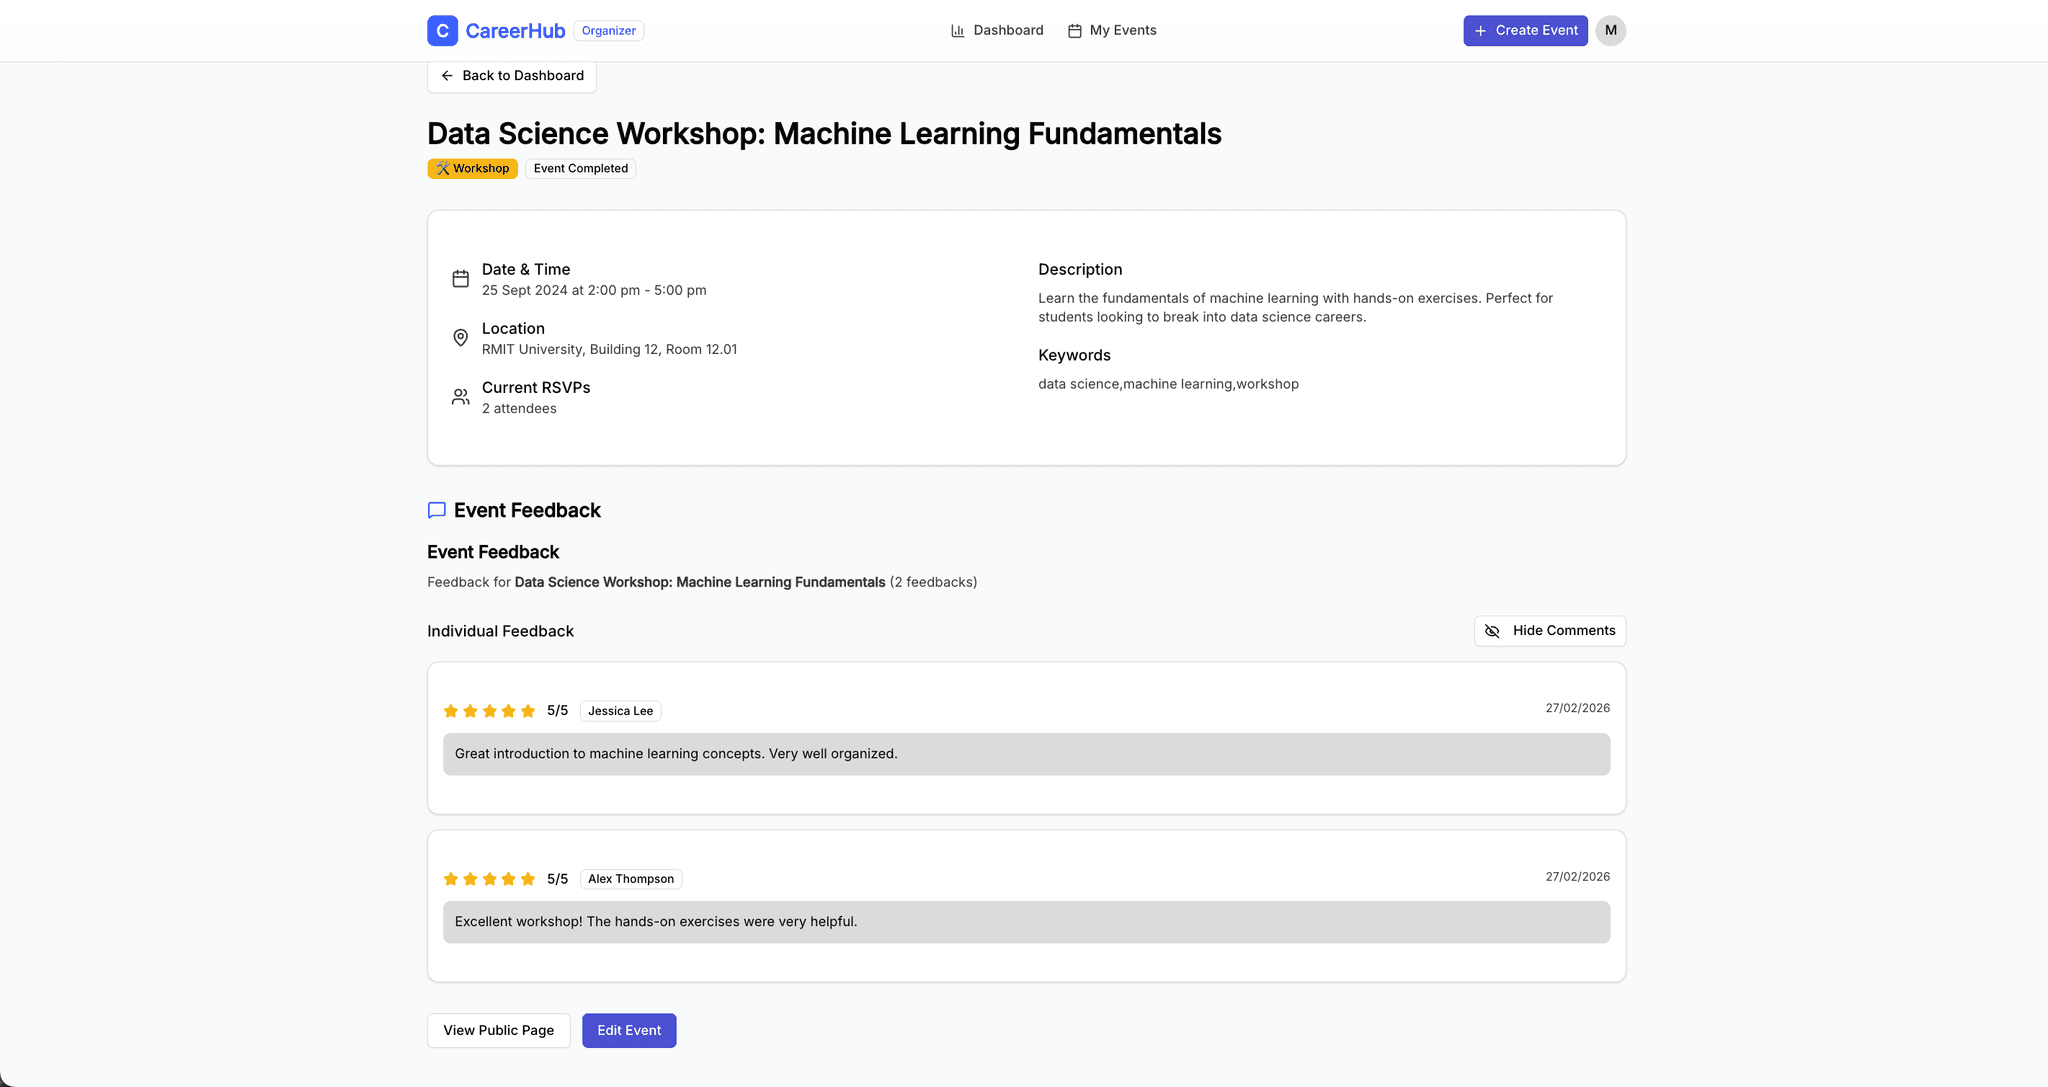
Task: Click the calendar icon beside Date & Time
Action: coord(460,279)
